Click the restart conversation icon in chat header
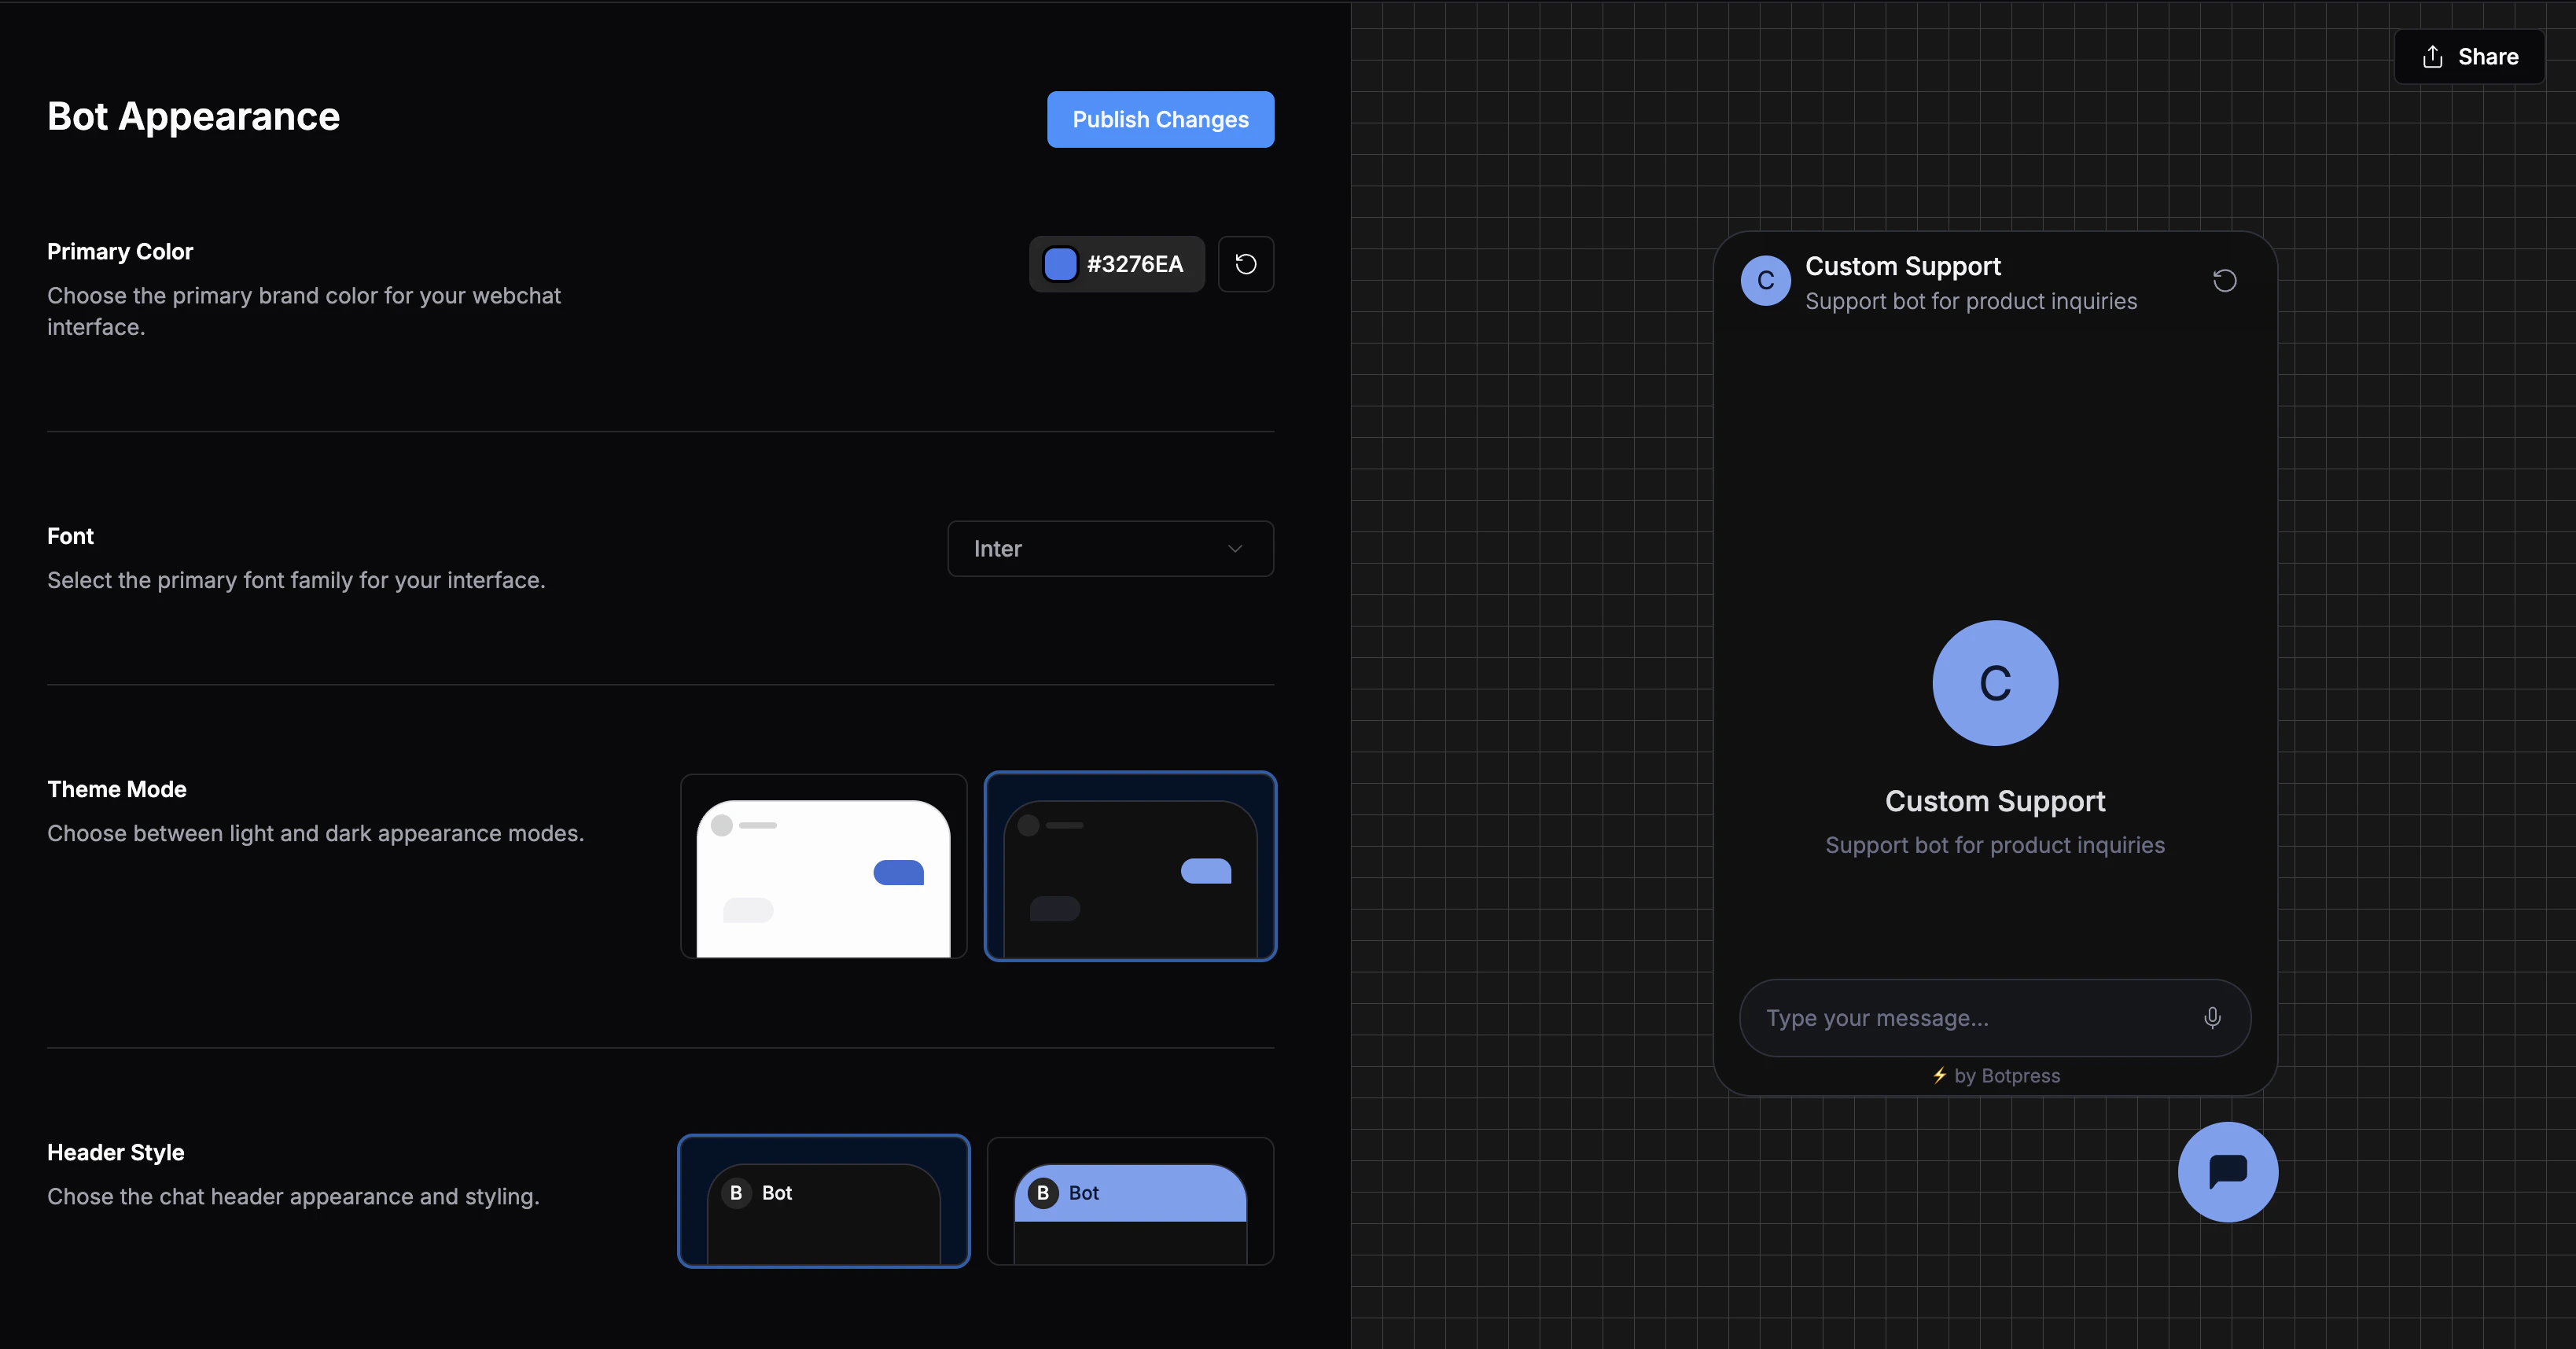The image size is (2576, 1349). tap(2224, 281)
